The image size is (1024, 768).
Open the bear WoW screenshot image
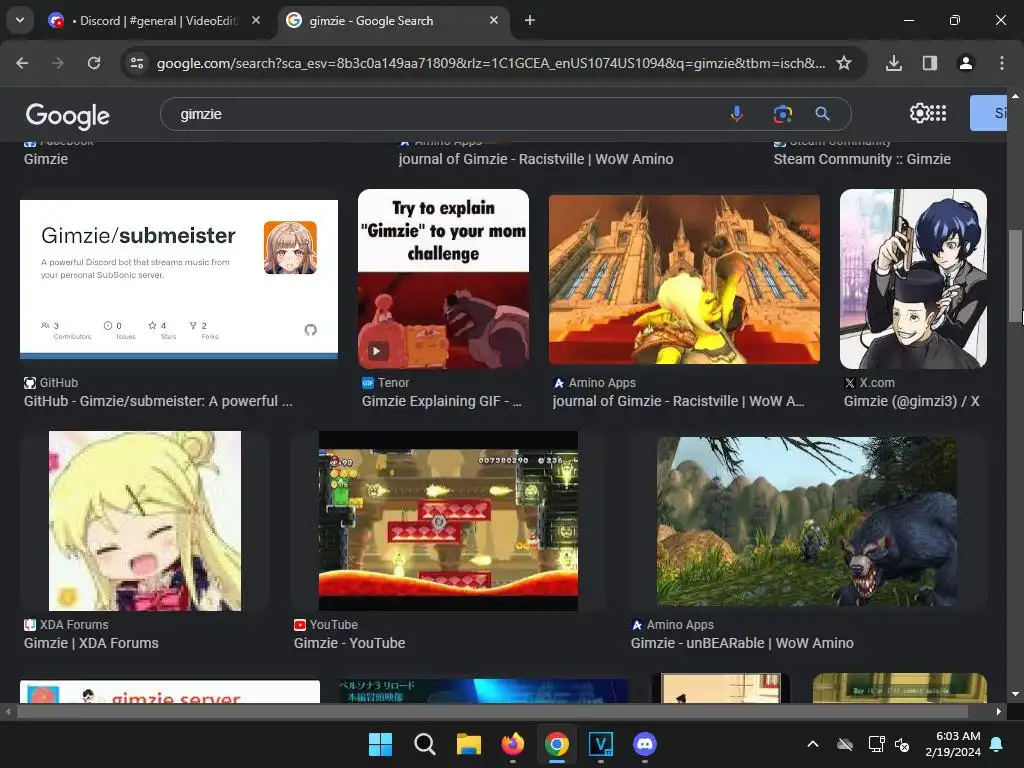pos(807,521)
